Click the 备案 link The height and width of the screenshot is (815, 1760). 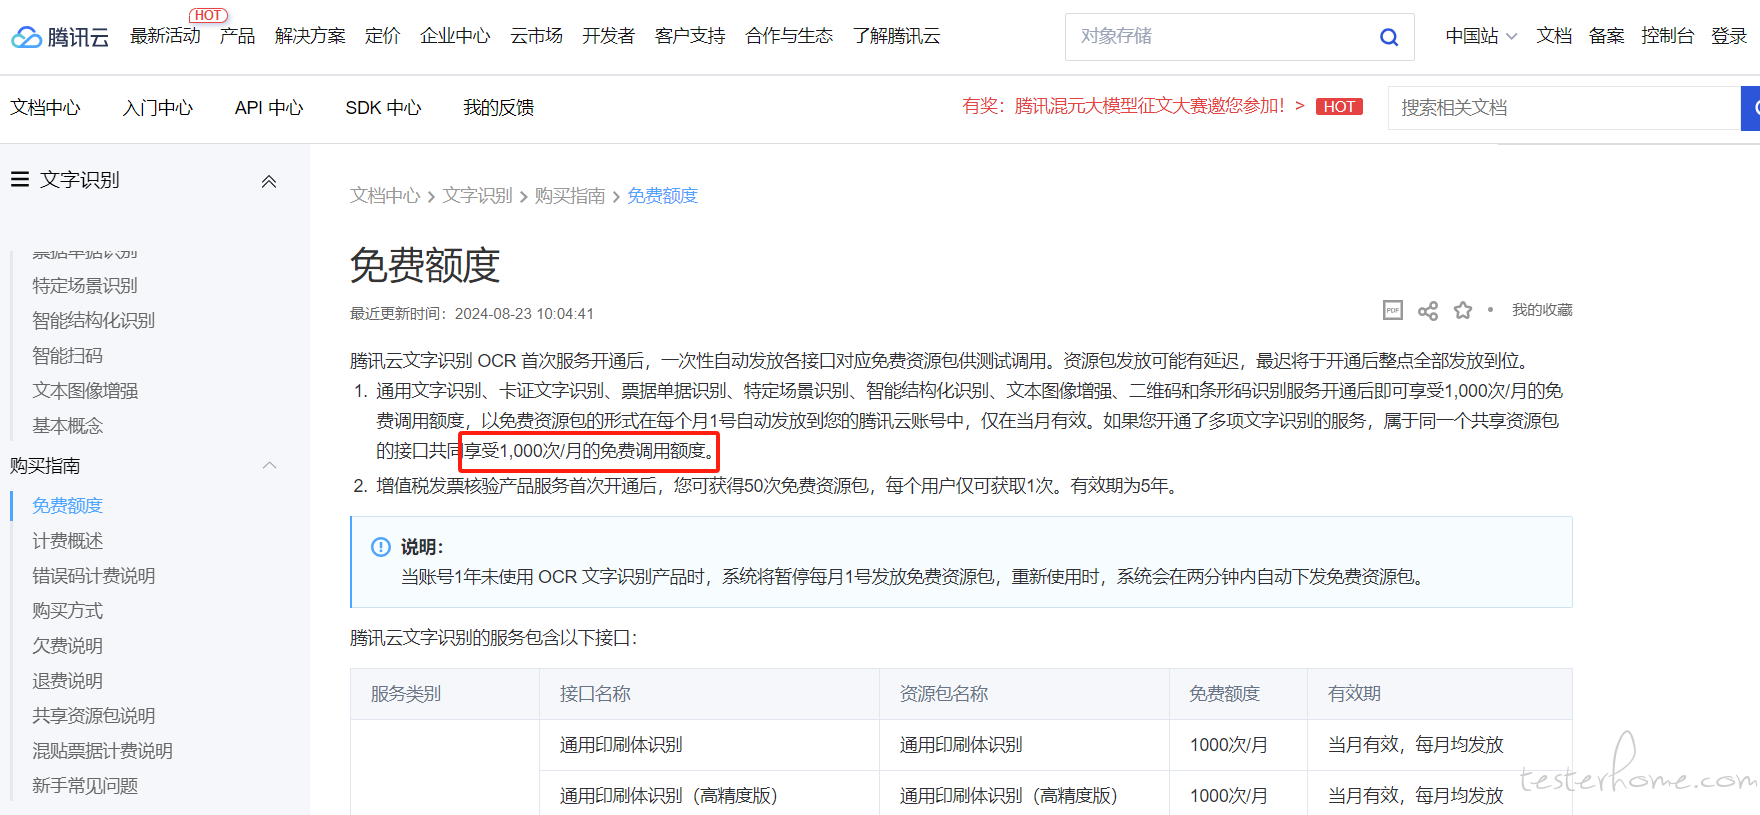coord(1606,36)
